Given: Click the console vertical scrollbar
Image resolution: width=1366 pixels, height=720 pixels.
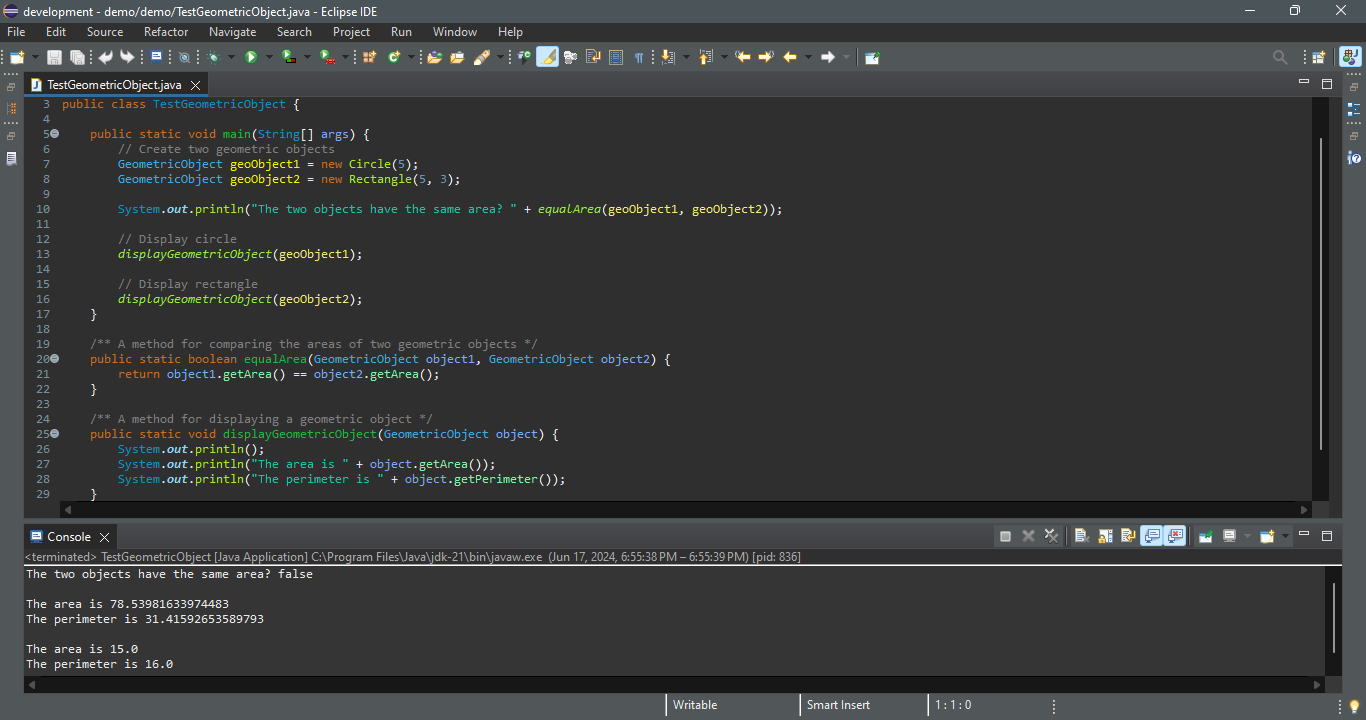Looking at the screenshot, I should click(1334, 617).
